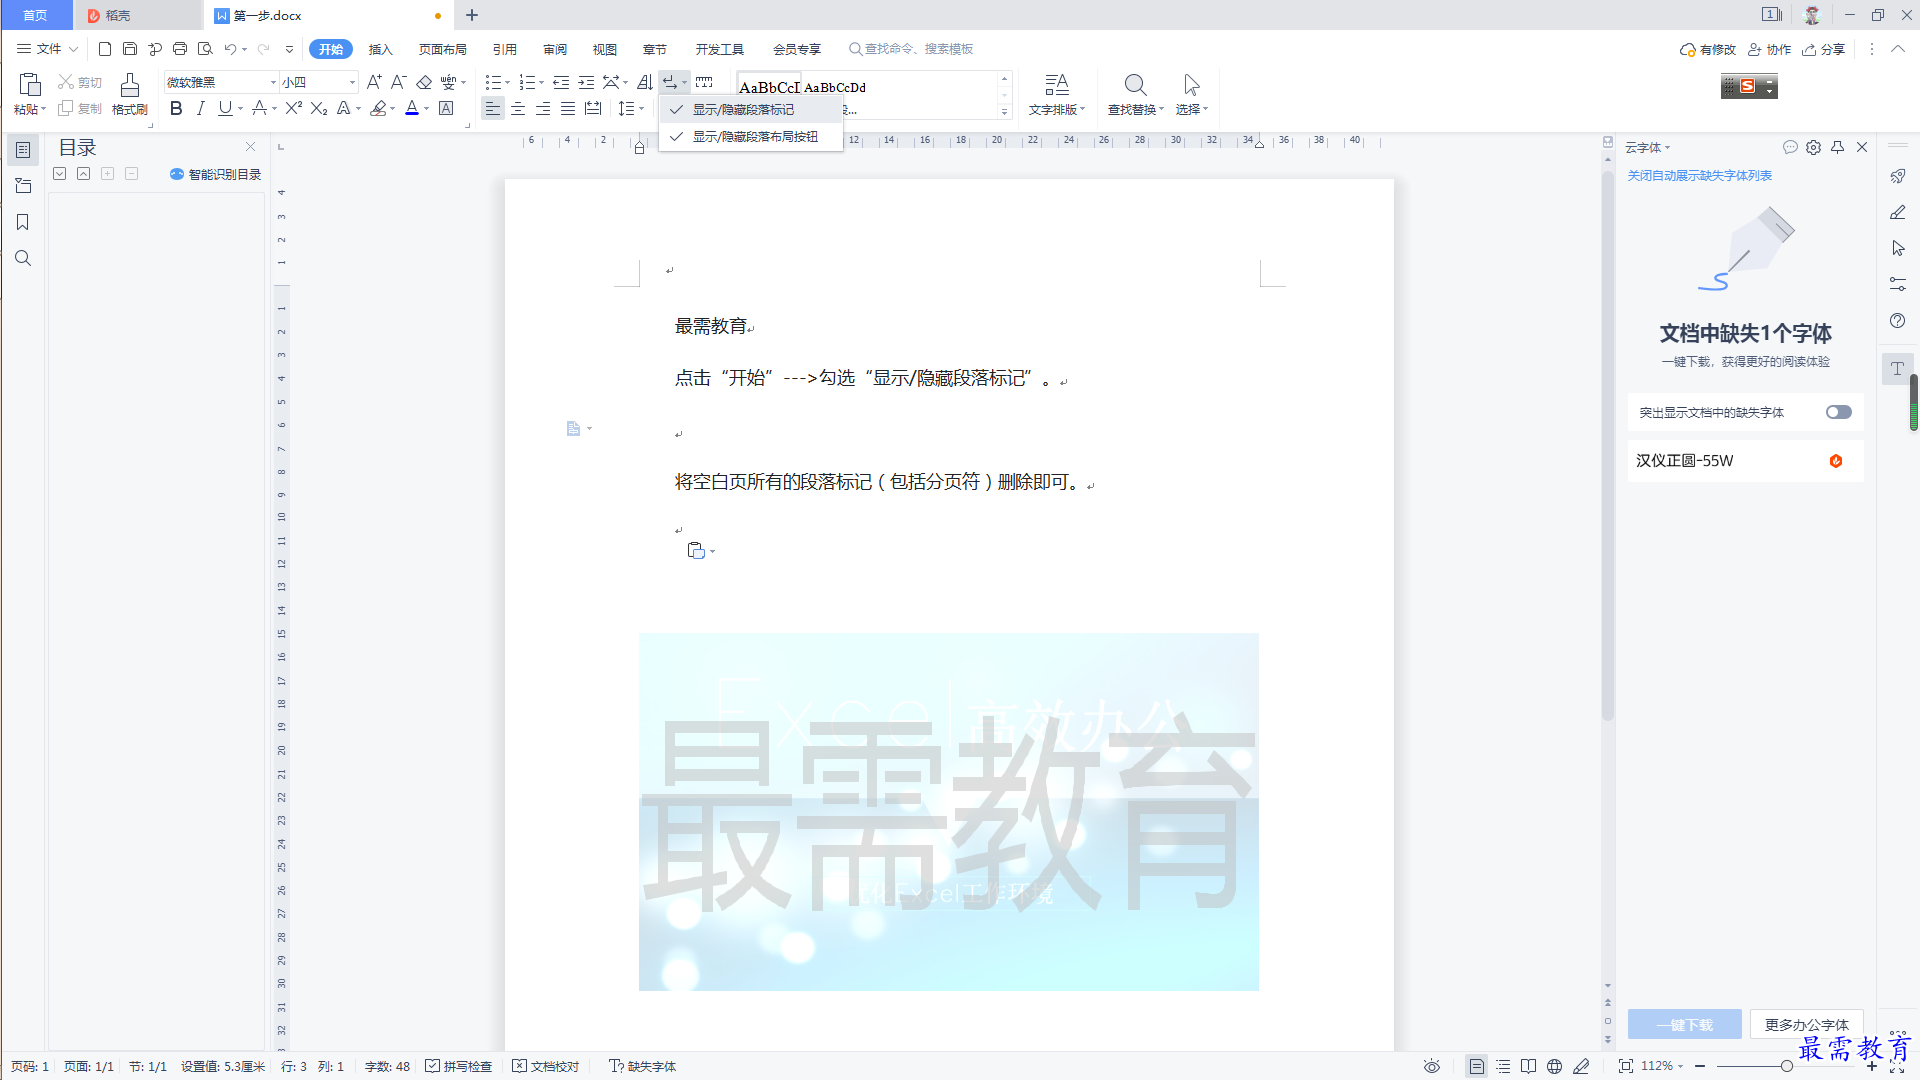1920x1080 pixels.
Task: Apply Italic formatting
Action: pos(200,108)
